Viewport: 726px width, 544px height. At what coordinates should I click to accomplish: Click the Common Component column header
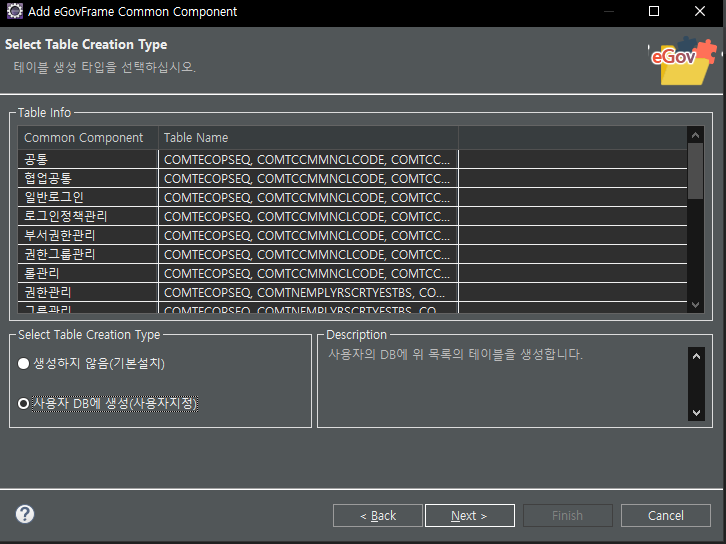point(88,138)
